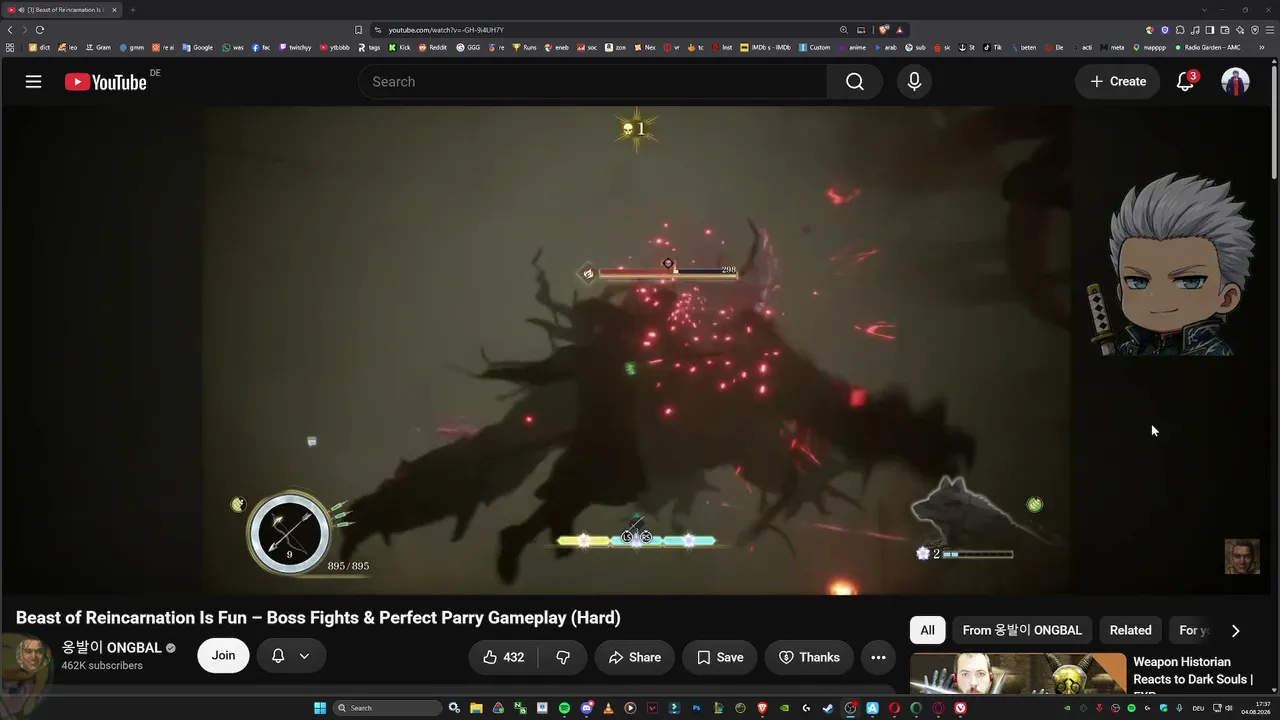
Task: Switch to the Beast of Reincarnation tab
Action: (62, 10)
